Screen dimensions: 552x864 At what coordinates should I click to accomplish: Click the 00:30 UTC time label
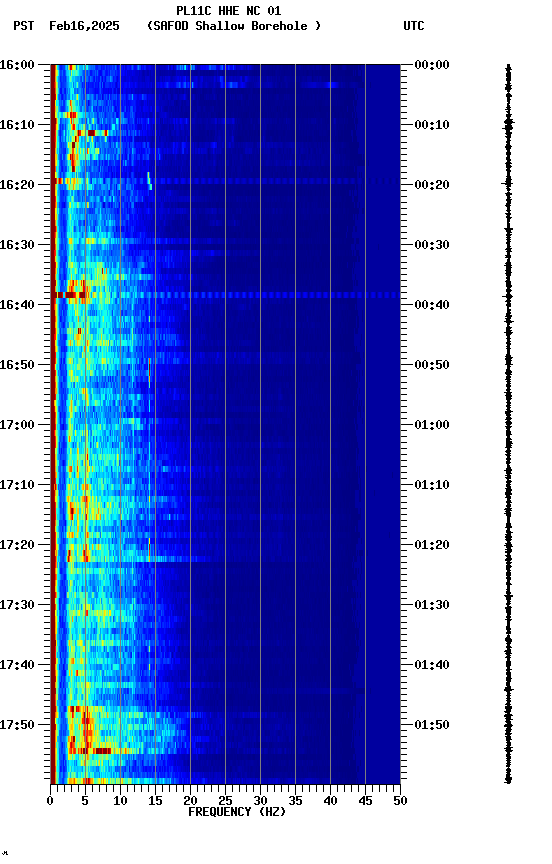tap(432, 245)
